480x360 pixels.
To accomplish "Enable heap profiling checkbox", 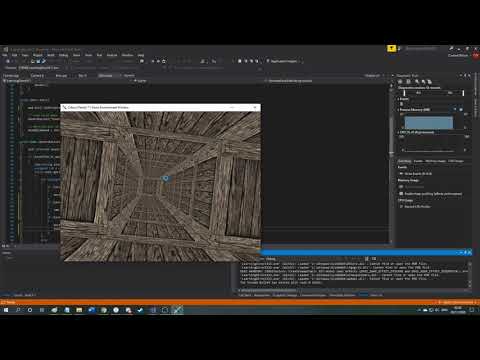I will coord(401,193).
